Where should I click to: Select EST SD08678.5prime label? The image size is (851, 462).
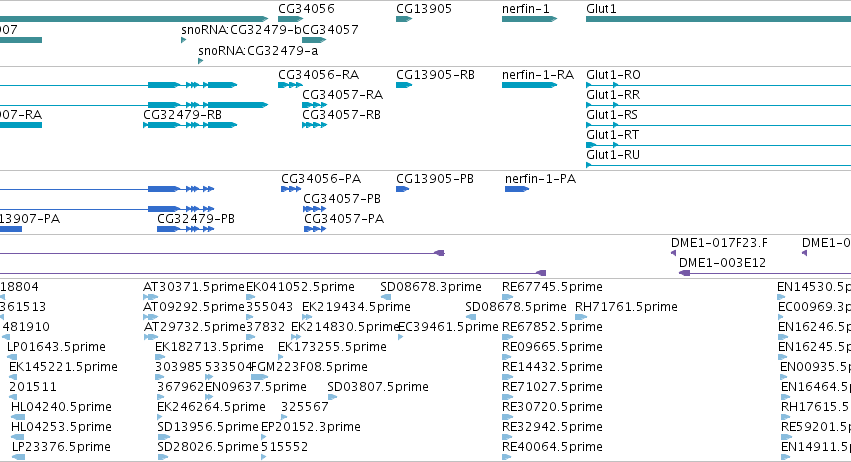(516, 307)
